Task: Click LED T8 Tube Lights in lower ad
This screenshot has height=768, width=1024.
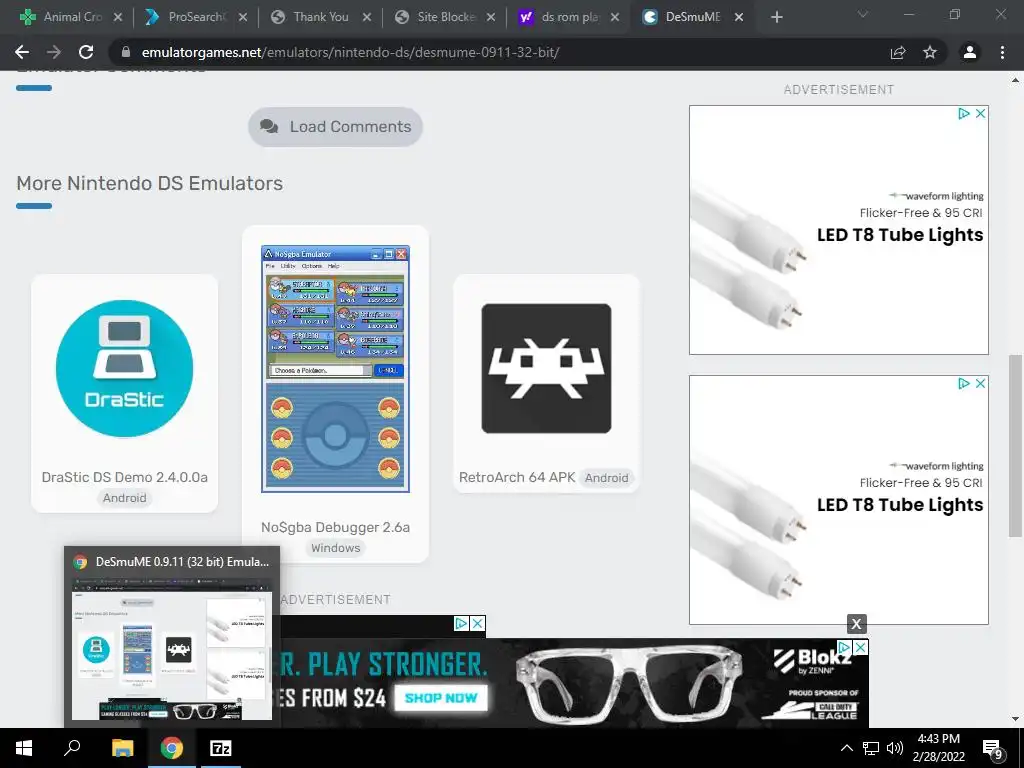Action: pos(900,505)
